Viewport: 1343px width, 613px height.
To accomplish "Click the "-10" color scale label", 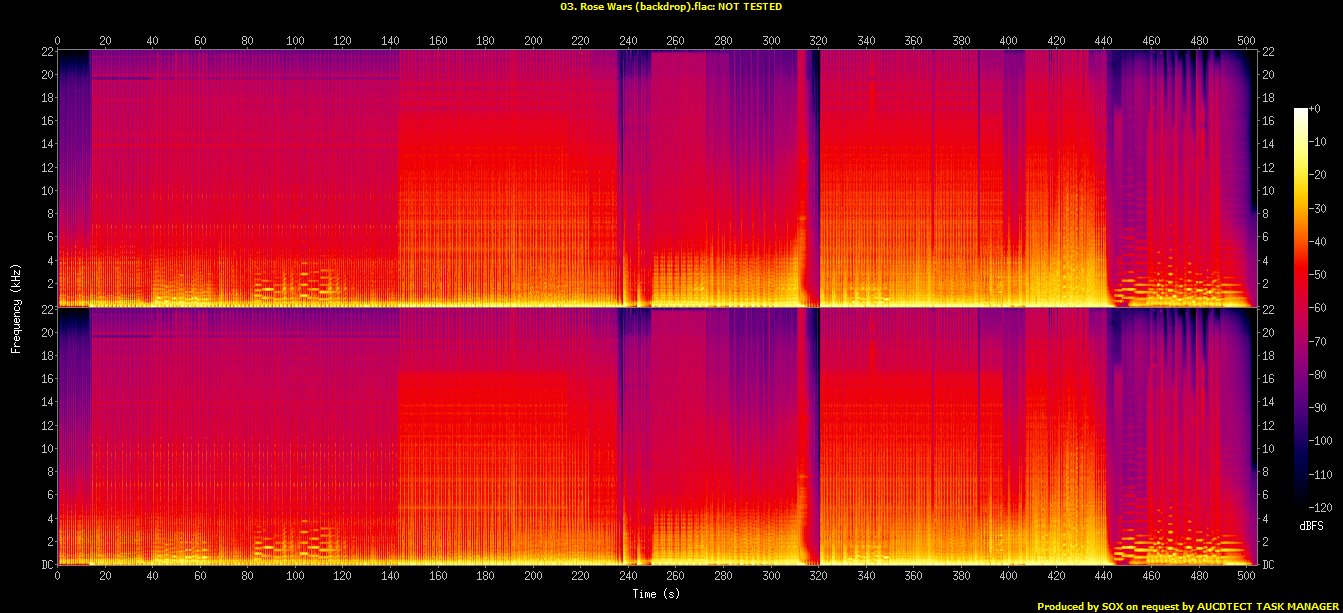I will point(1317,141).
